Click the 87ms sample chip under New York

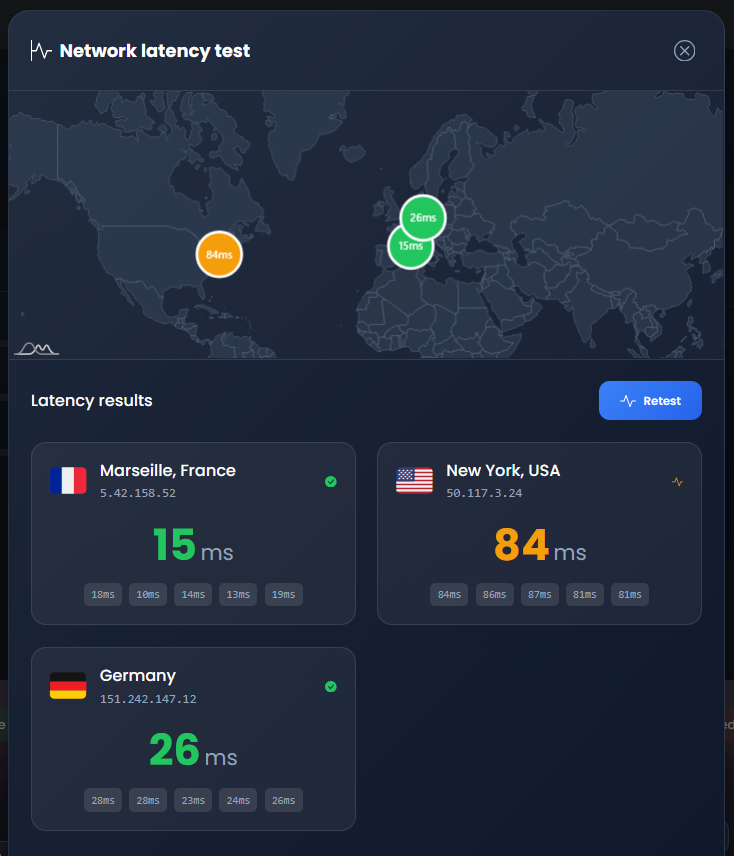[540, 595]
